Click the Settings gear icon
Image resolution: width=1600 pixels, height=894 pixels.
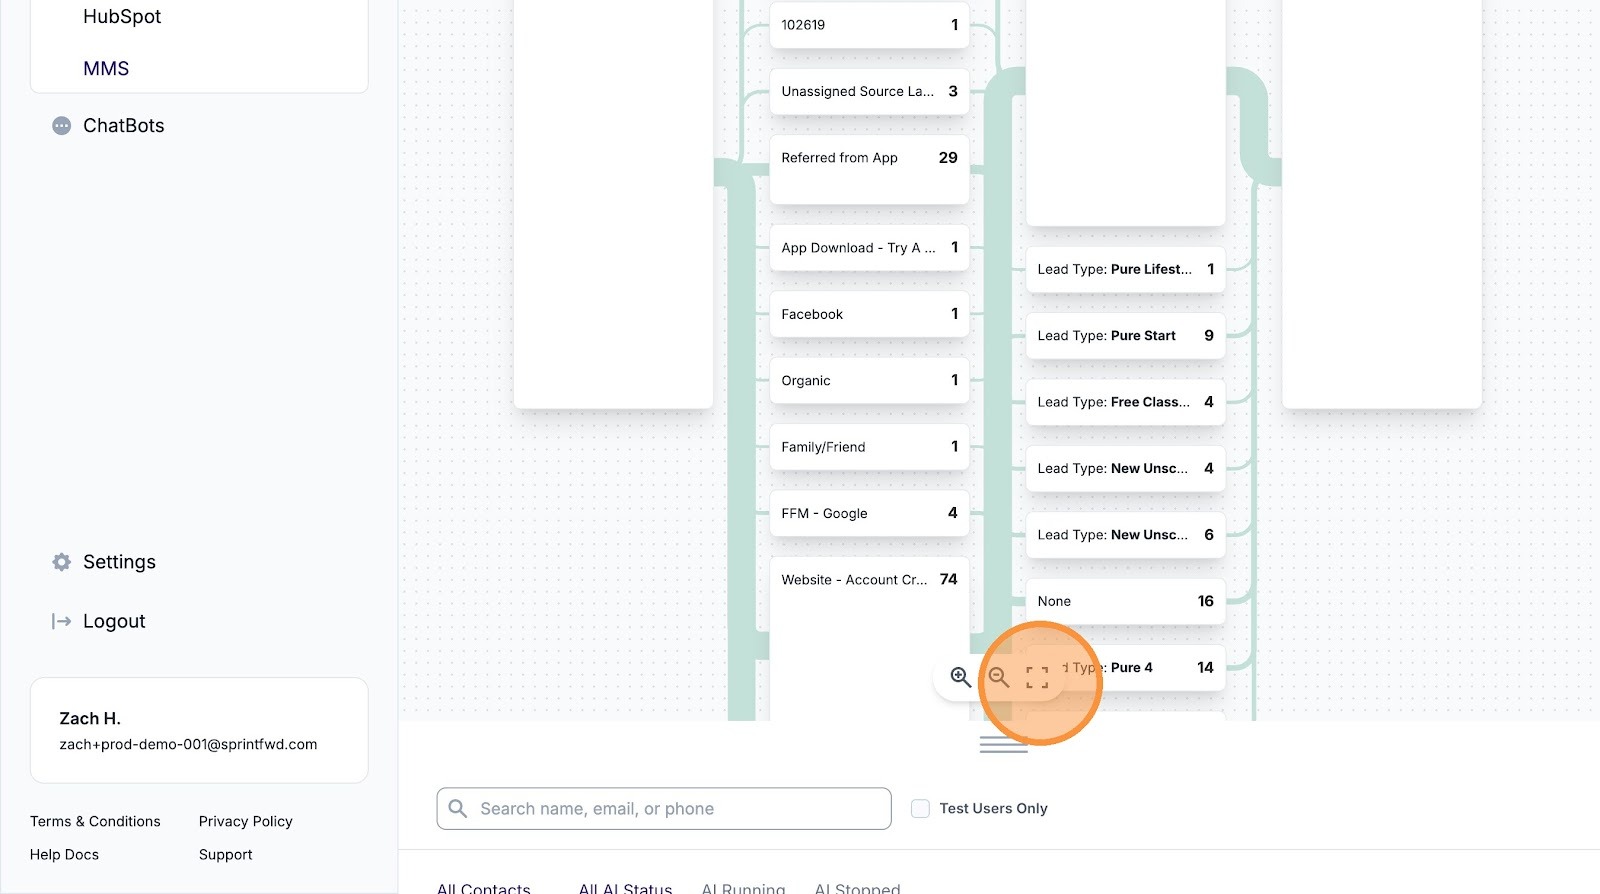point(62,562)
